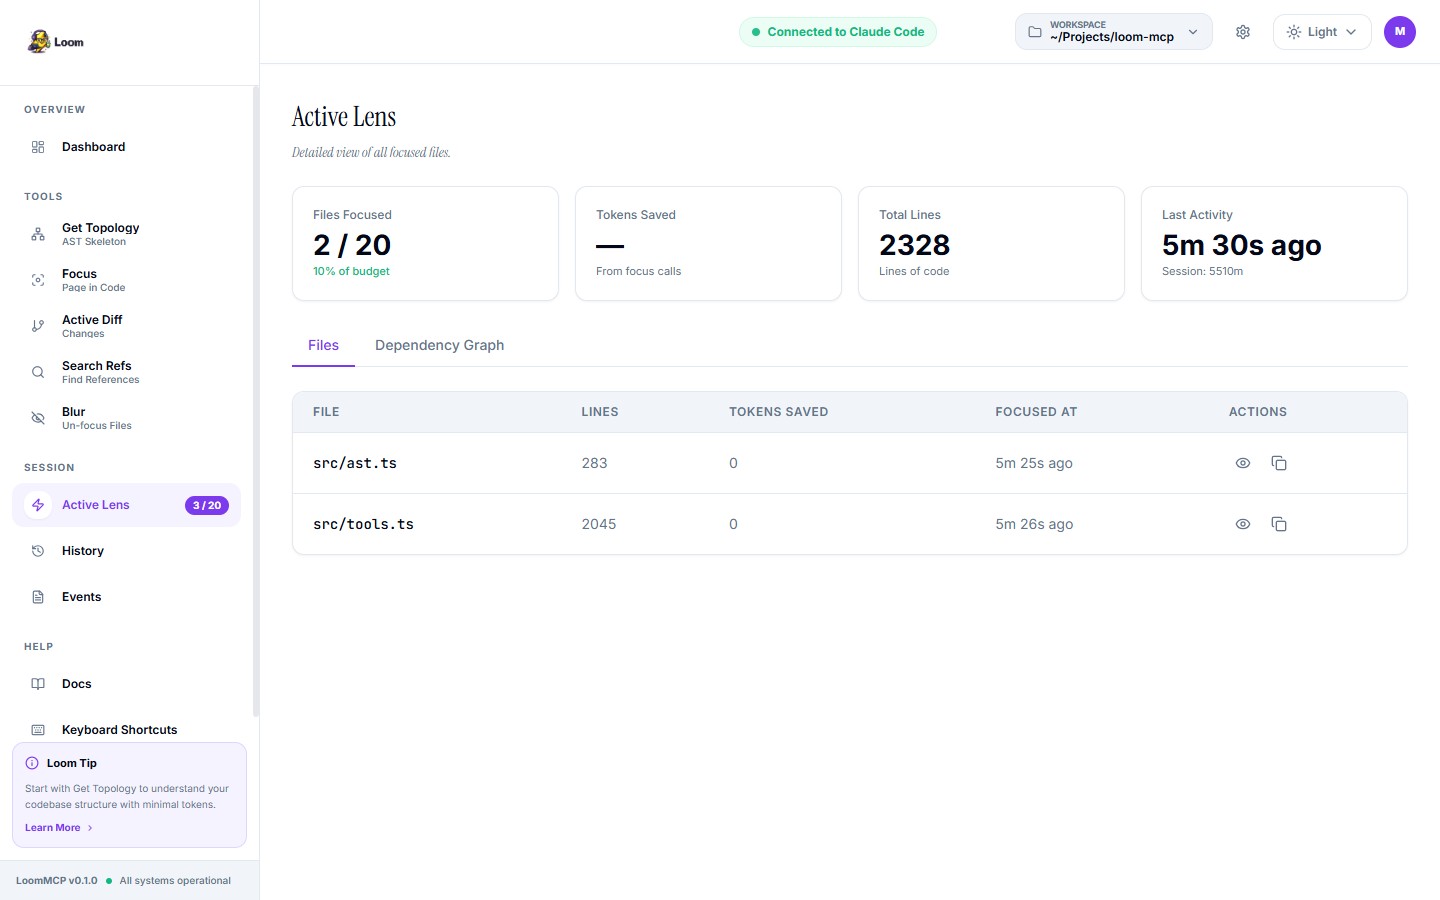1440x900 pixels.
Task: Select the Active Diff tool
Action: coord(92,326)
